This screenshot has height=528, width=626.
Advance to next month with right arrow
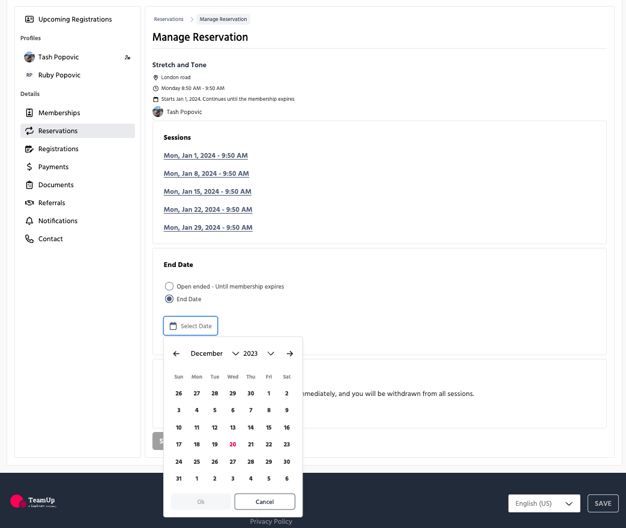pyautogui.click(x=290, y=354)
